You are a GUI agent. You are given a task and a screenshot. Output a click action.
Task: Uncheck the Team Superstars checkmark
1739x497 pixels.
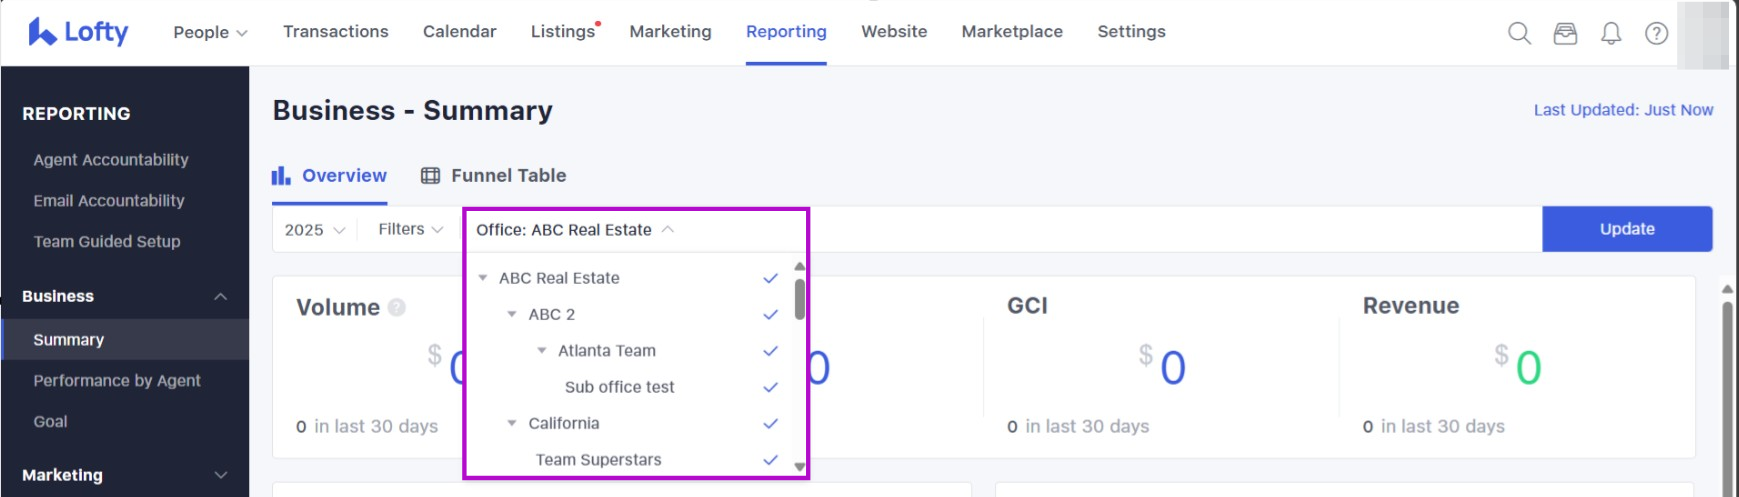pyautogui.click(x=770, y=460)
